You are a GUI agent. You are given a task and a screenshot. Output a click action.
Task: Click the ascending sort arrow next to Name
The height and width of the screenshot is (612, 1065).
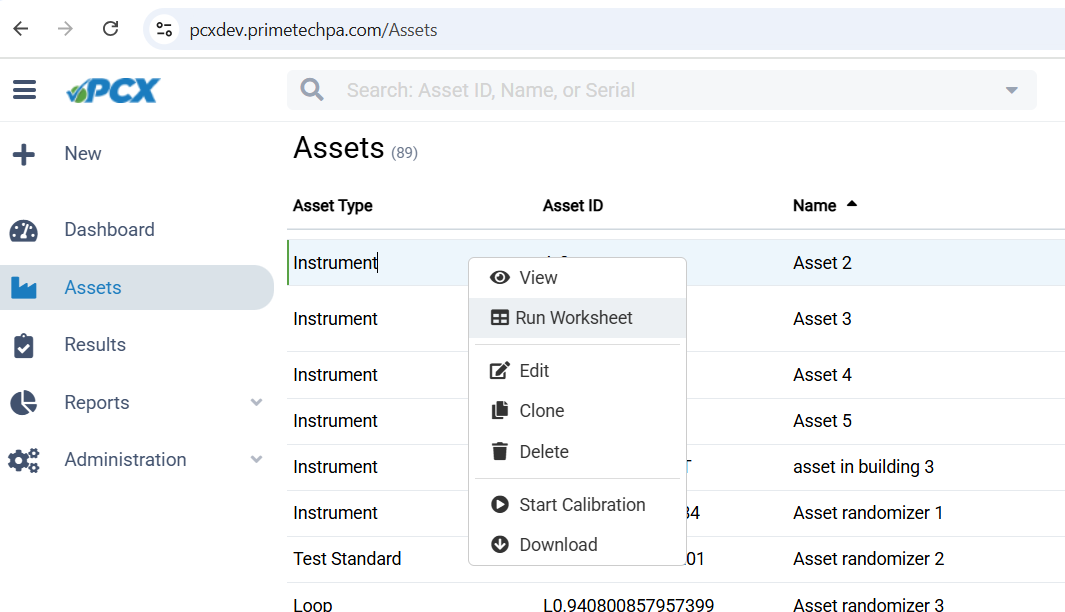coord(852,203)
